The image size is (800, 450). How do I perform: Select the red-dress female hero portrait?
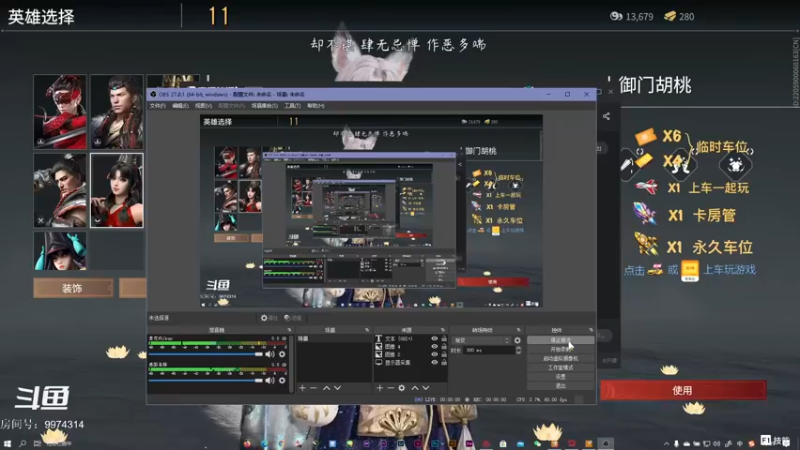(117, 190)
